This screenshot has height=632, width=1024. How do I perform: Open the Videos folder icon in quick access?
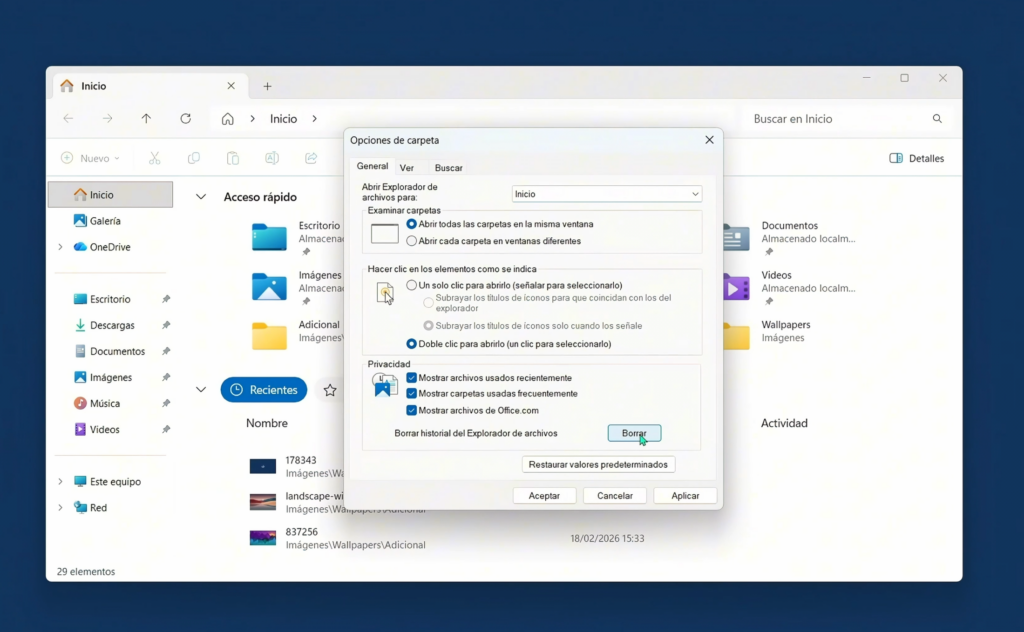coord(736,287)
